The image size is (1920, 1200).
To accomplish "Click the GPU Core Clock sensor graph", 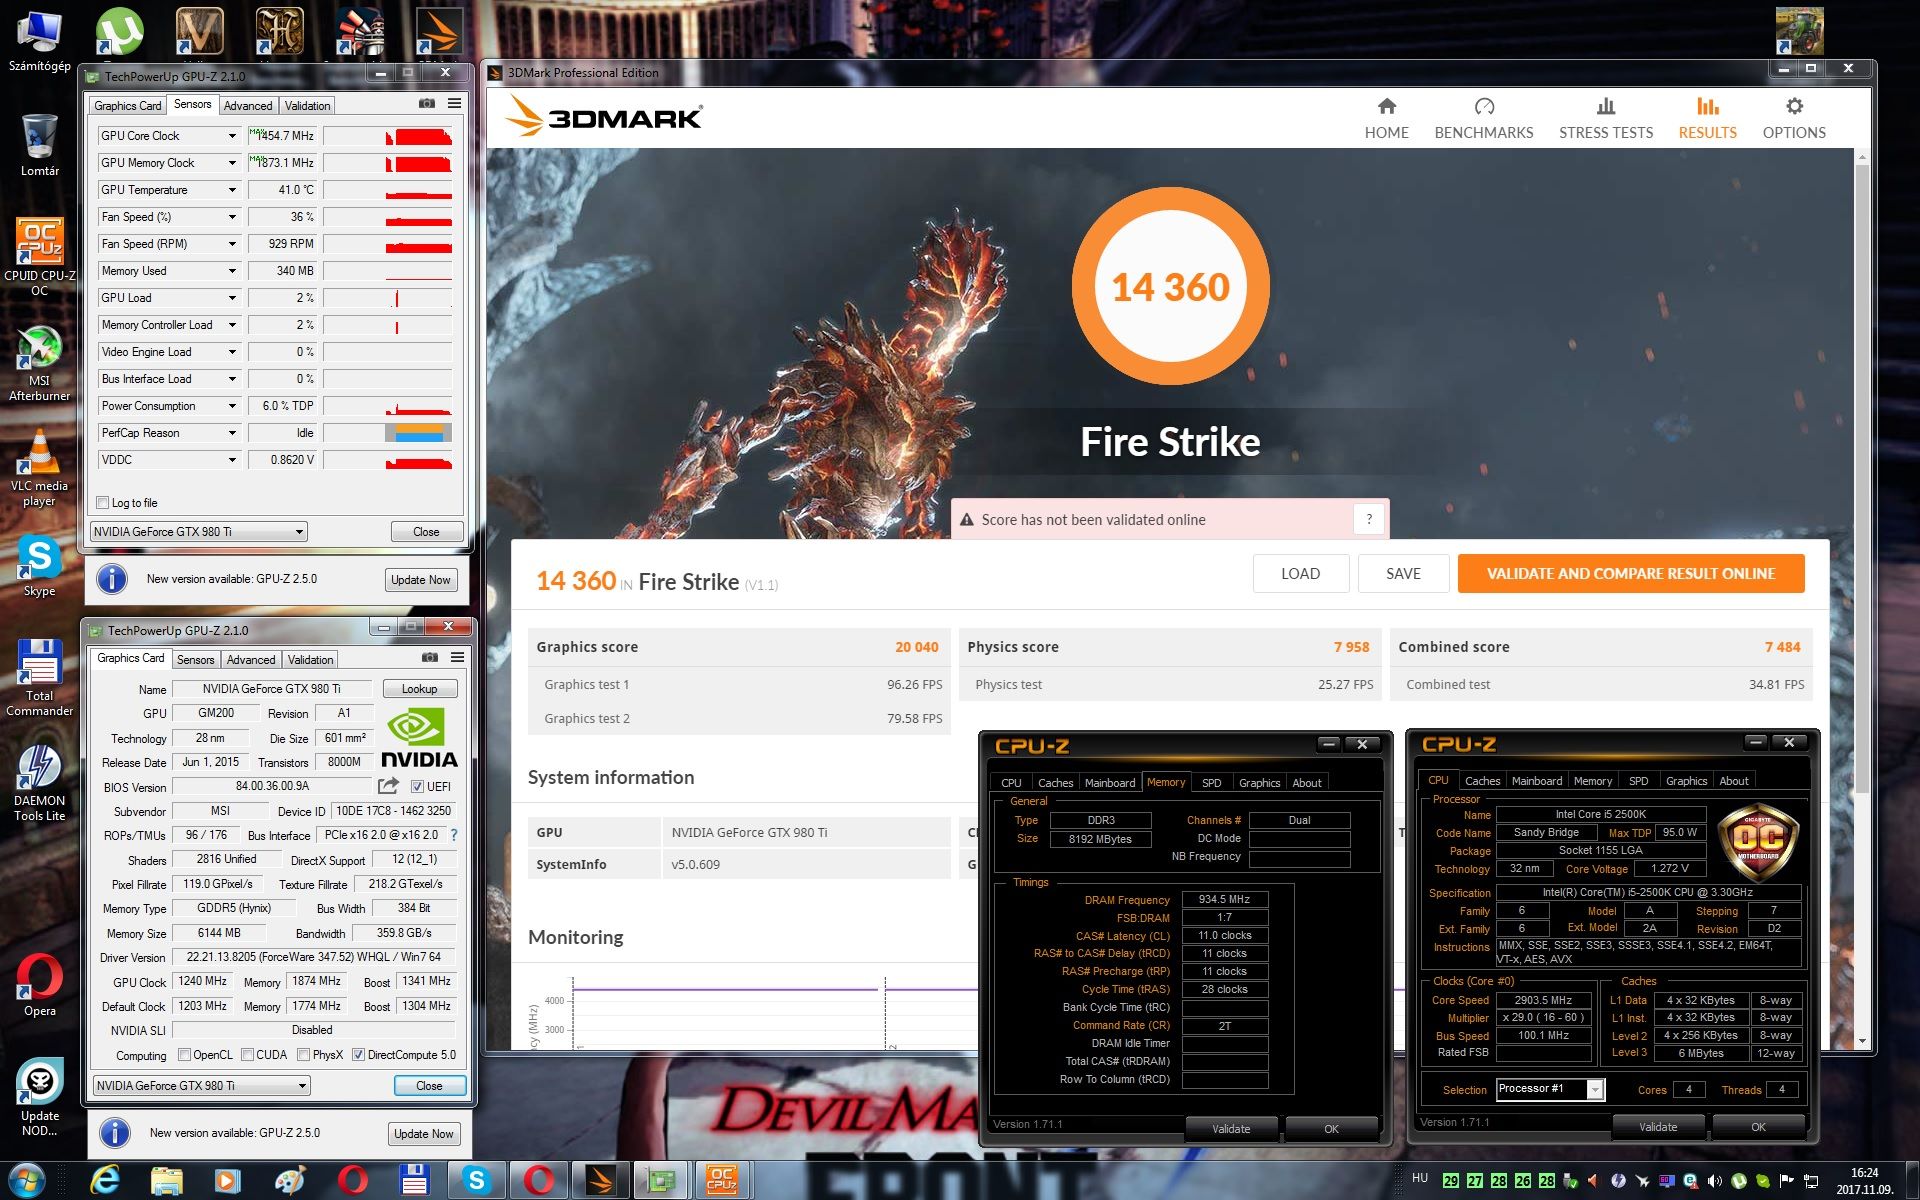I will [x=388, y=136].
